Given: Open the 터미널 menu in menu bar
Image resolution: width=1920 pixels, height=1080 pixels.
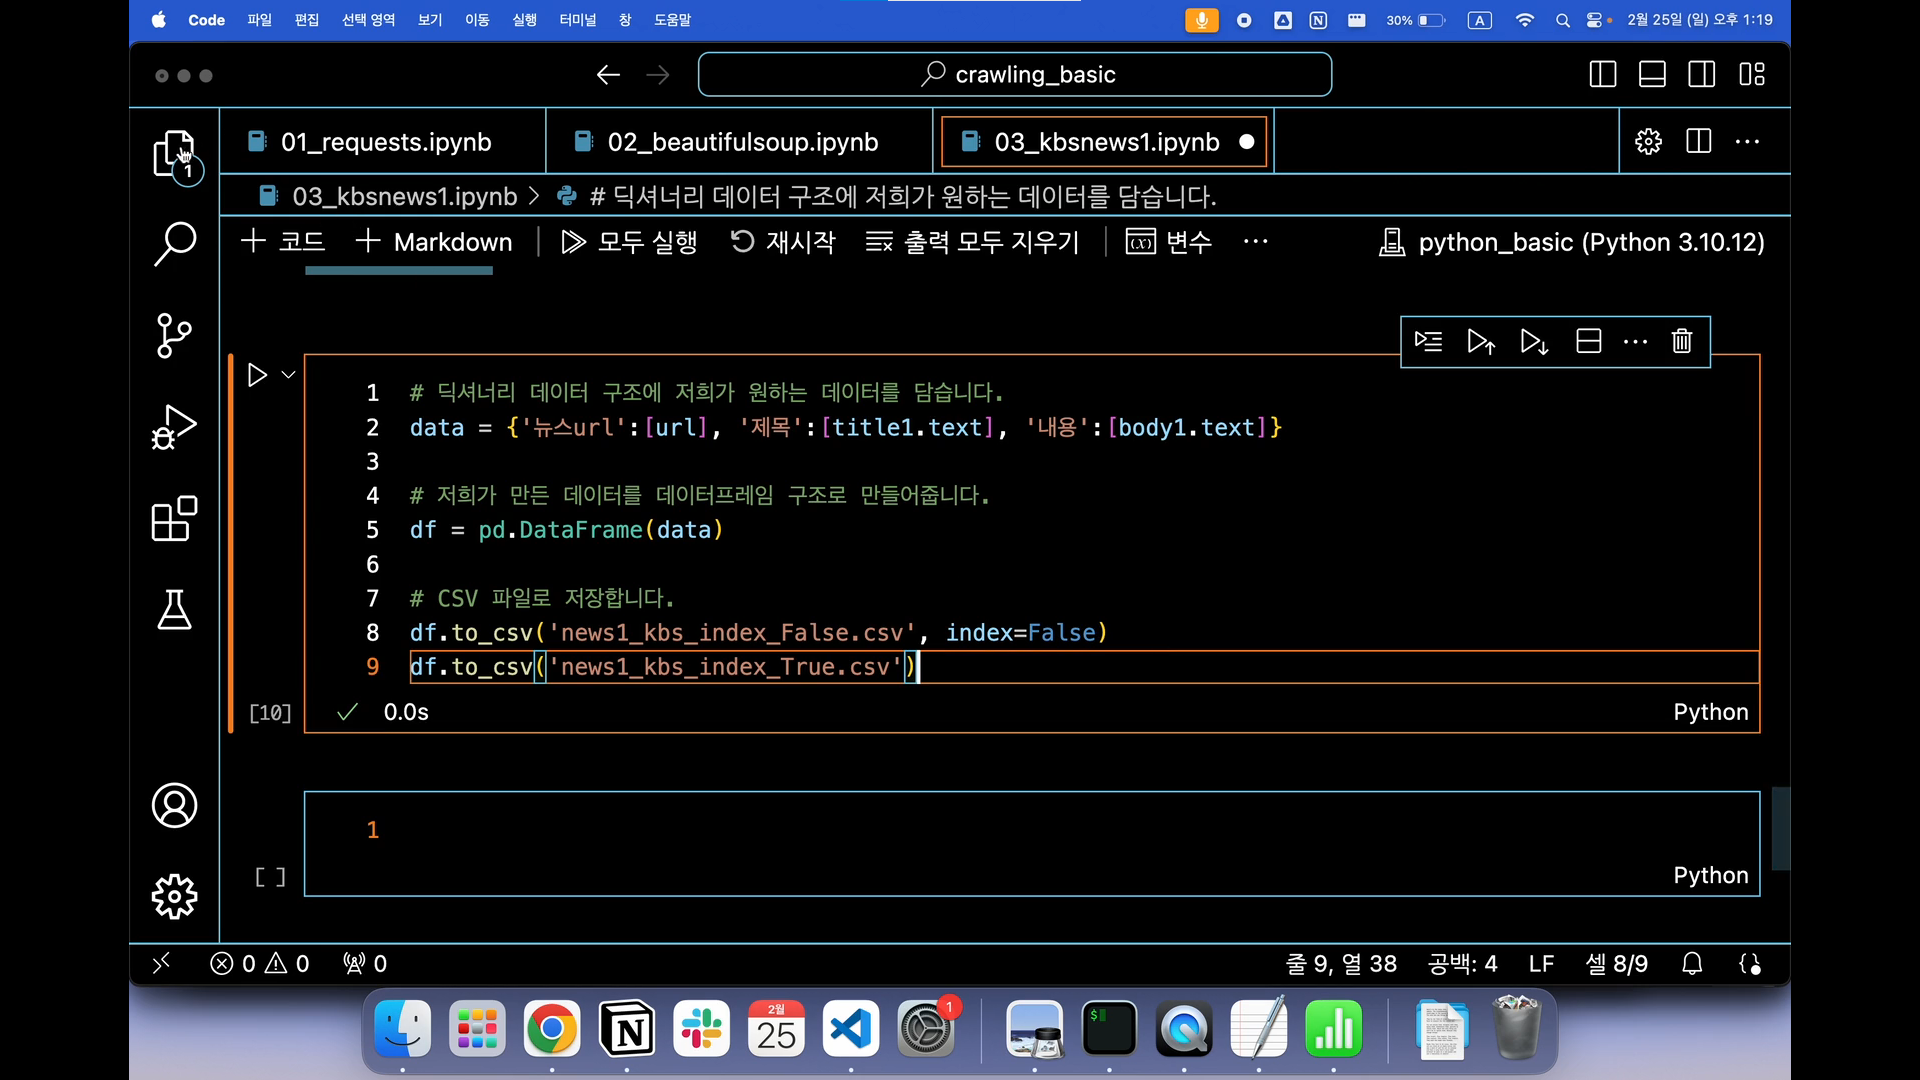Looking at the screenshot, I should 577,20.
